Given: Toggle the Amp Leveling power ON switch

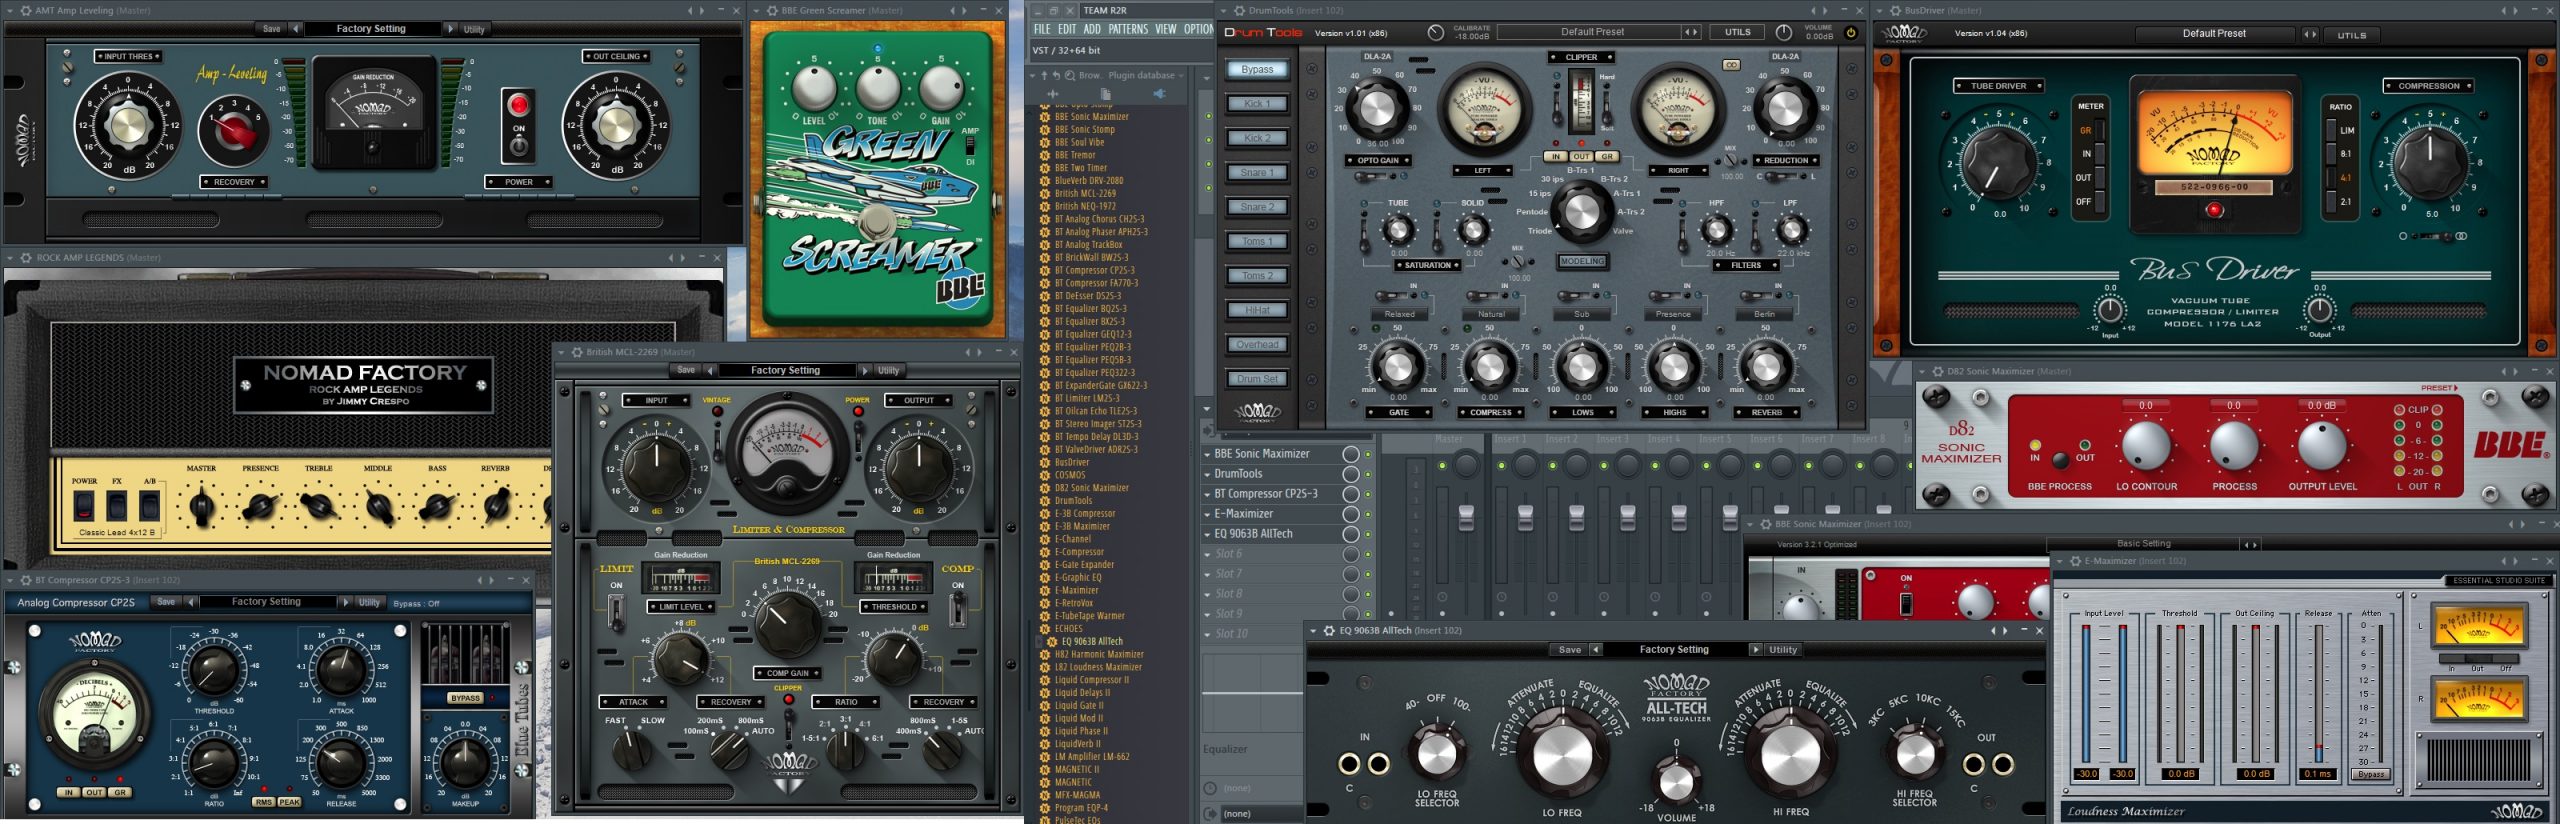Looking at the screenshot, I should 518,148.
